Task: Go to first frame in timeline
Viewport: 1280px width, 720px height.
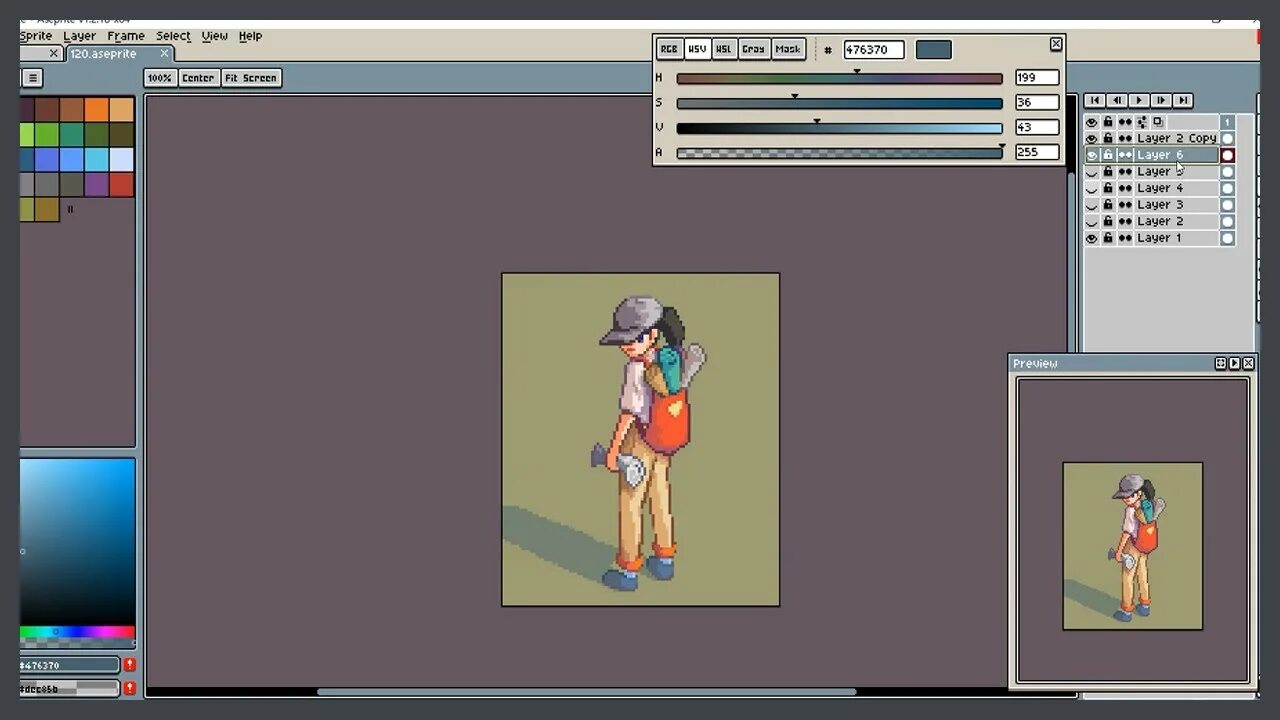Action: click(x=1095, y=100)
